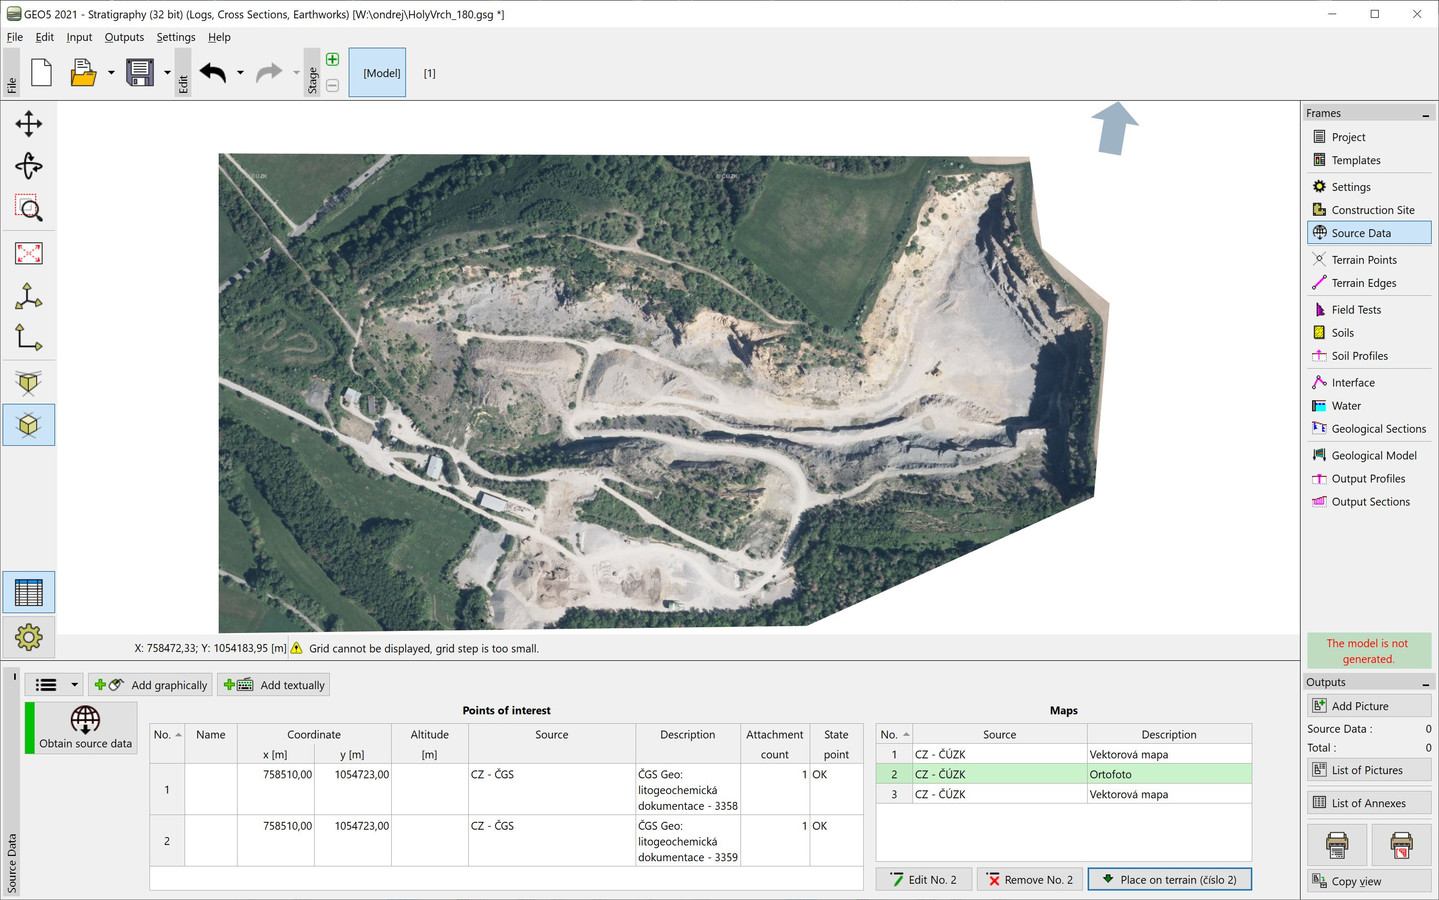1439x900 pixels.
Task: Add a new construction stage
Action: pos(332,60)
